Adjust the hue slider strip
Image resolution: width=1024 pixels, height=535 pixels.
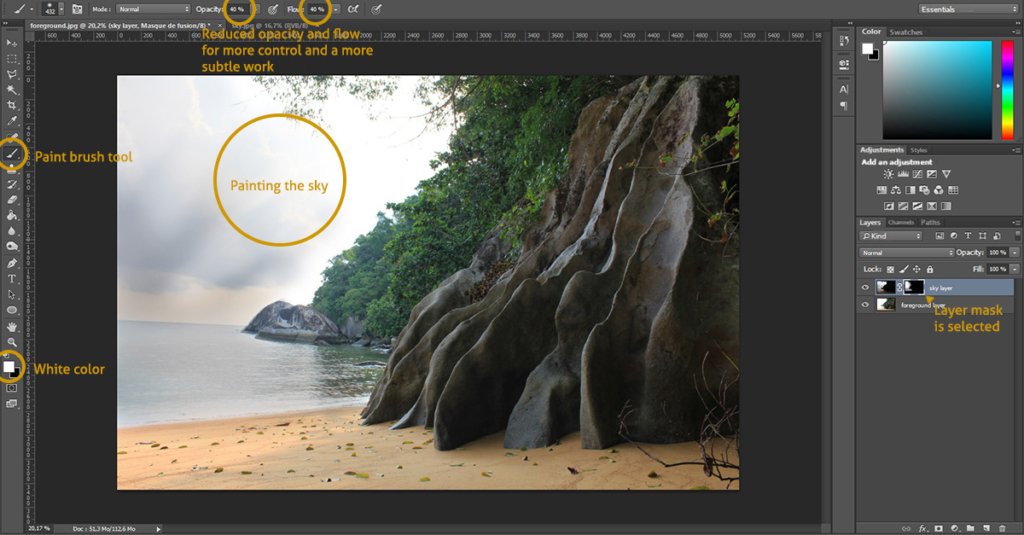[x=1008, y=90]
